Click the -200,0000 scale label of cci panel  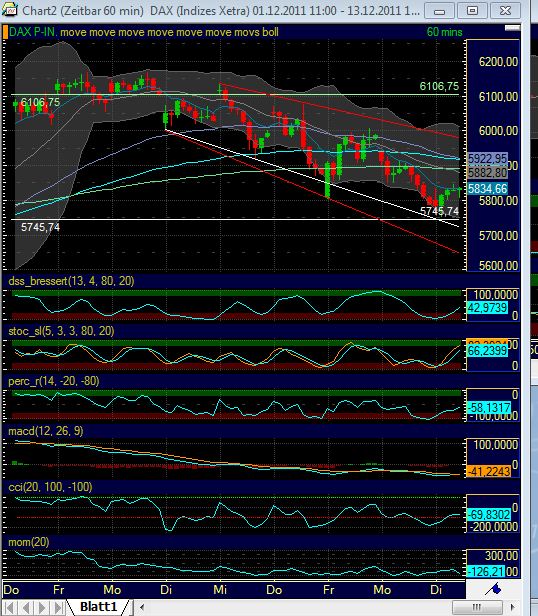(494, 527)
